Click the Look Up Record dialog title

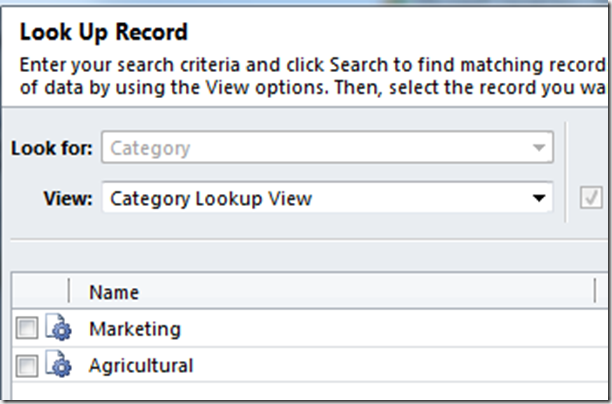pos(103,33)
